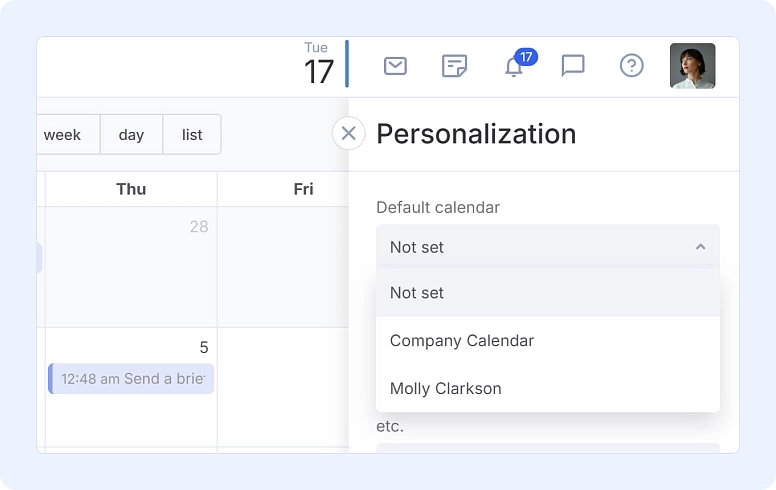Click the Tue 17 date indicator
776x490 pixels.
click(x=319, y=64)
